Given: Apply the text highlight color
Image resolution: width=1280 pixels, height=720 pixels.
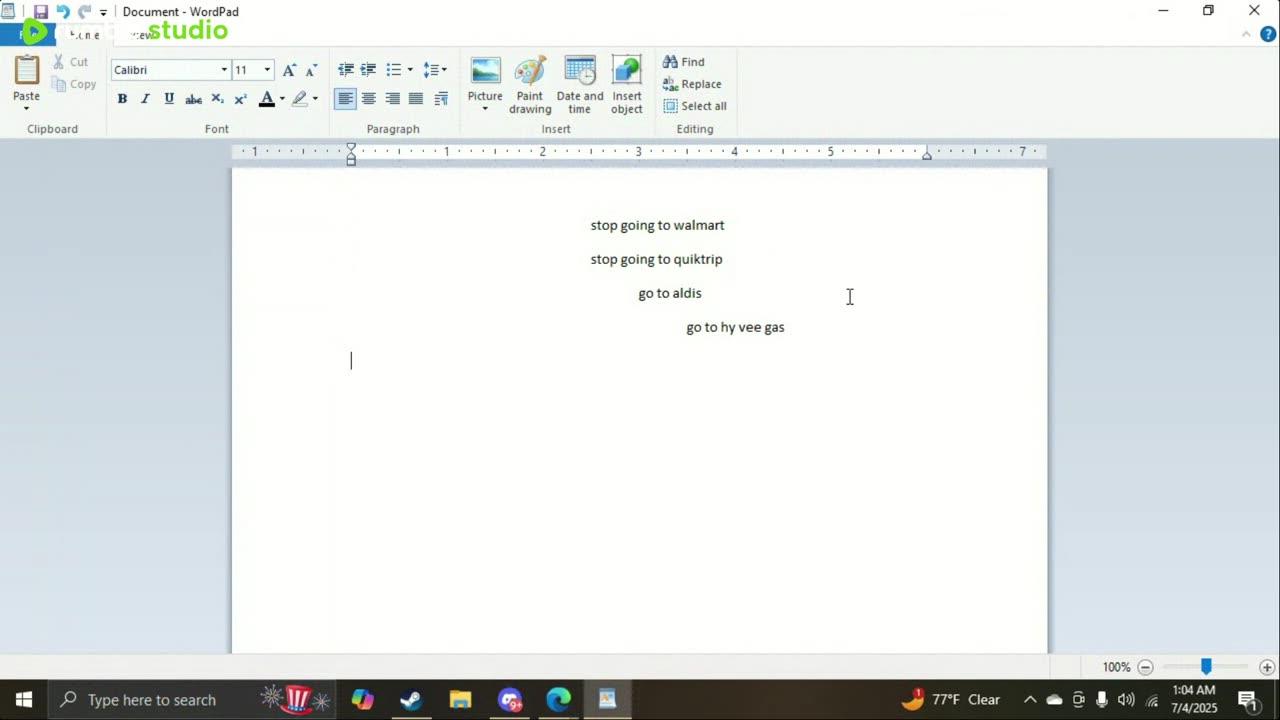Looking at the screenshot, I should pyautogui.click(x=299, y=99).
